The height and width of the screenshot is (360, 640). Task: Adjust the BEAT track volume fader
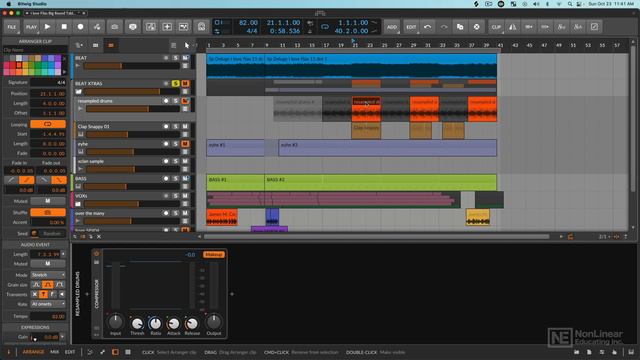(x=131, y=66)
